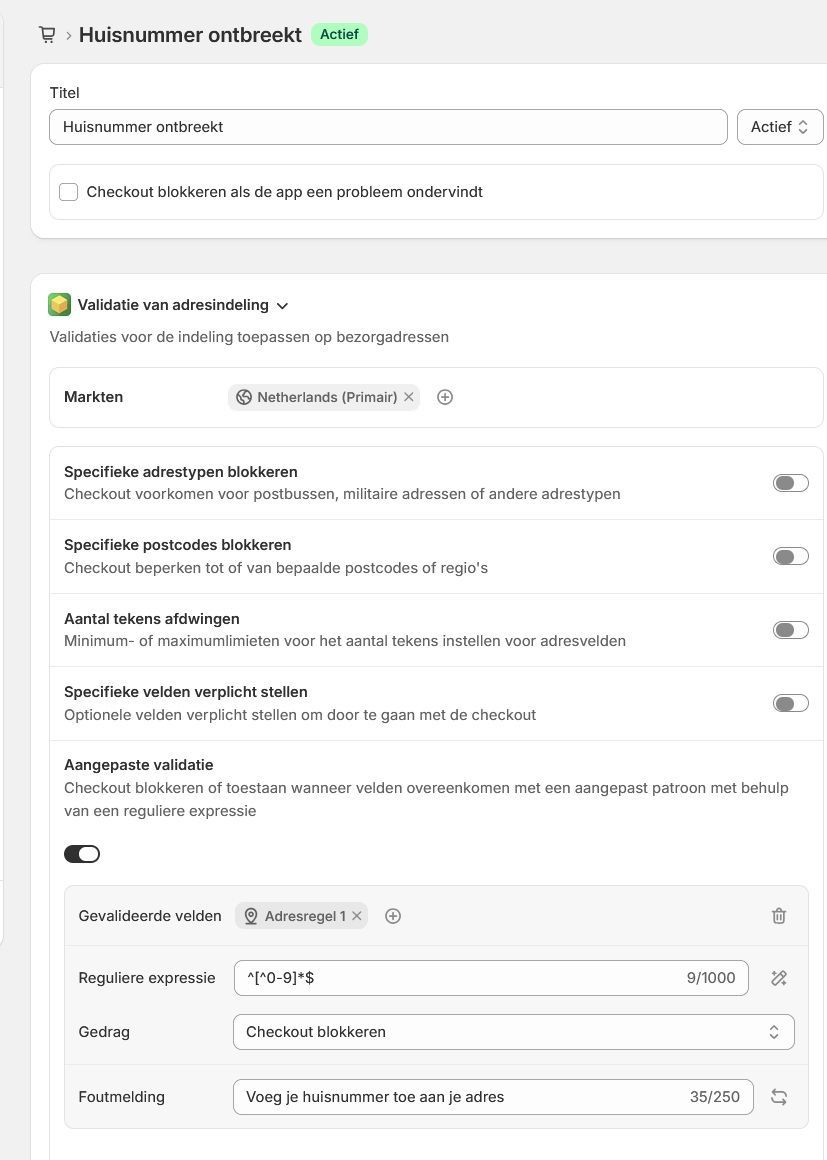Viewport: 827px width, 1160px height.
Task: Click the checkout cart breadcrumb icon
Action: pyautogui.click(x=47, y=35)
